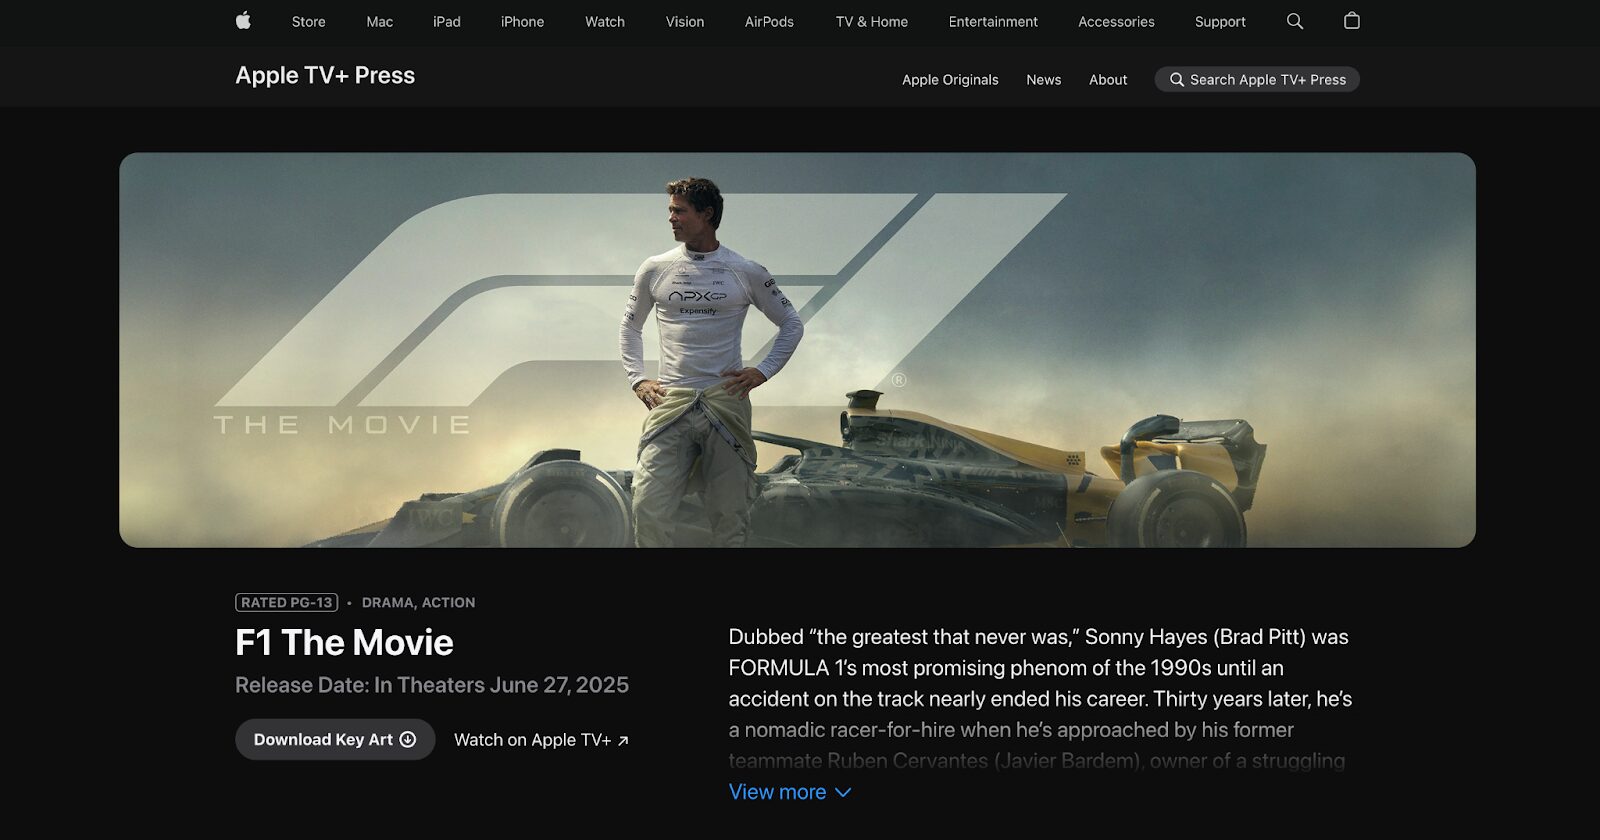
Task: Open the global search magnifier icon
Action: pyautogui.click(x=1295, y=21)
